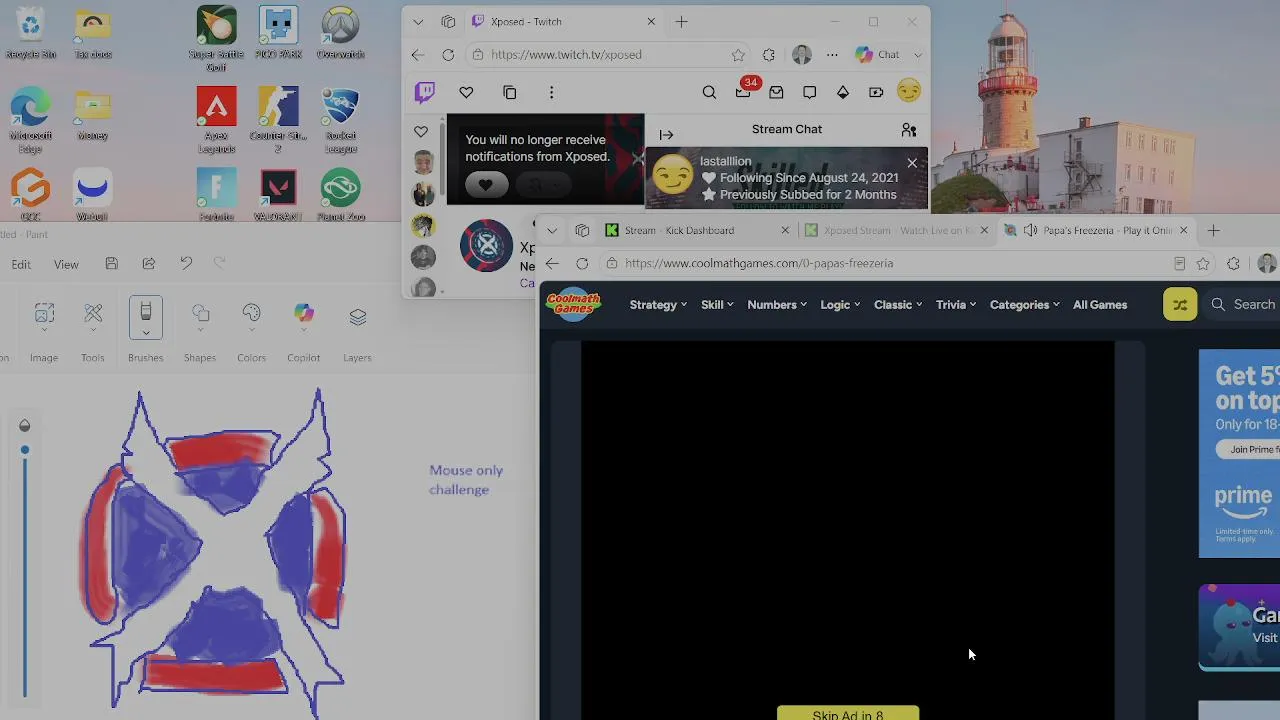Expand the Categories dropdown on Coolmath

tap(1025, 305)
